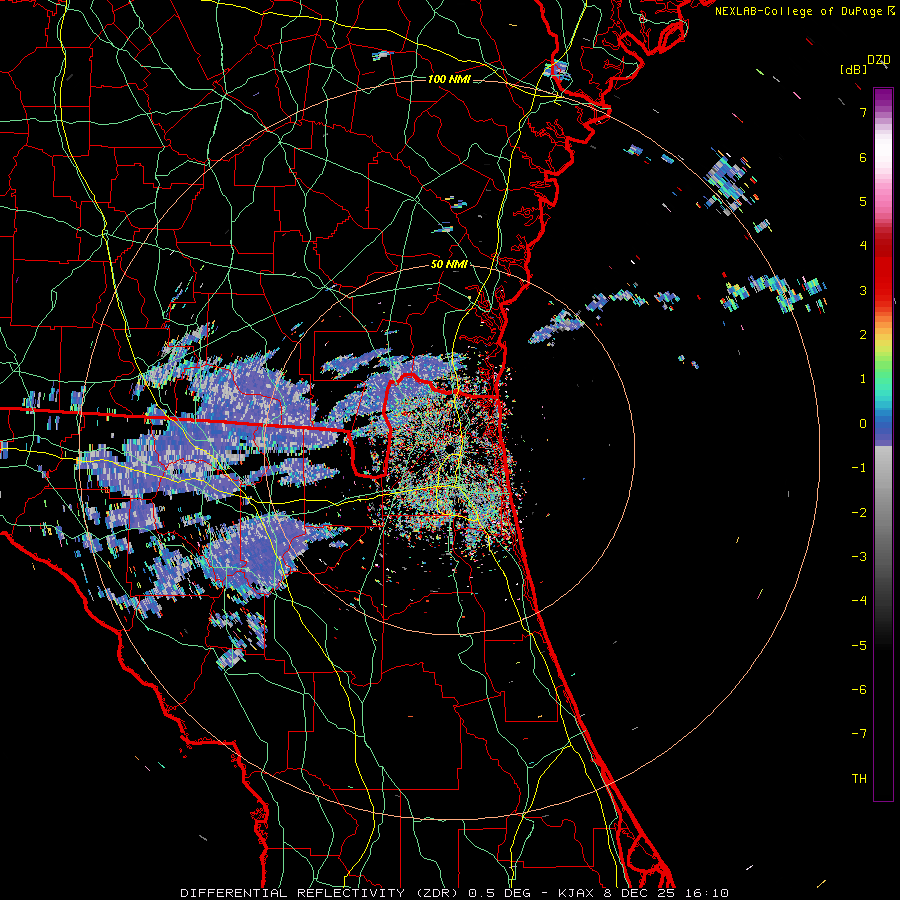Click the NEXLAB-College of DuPage label
Image resolution: width=900 pixels, height=900 pixels.
pos(799,11)
